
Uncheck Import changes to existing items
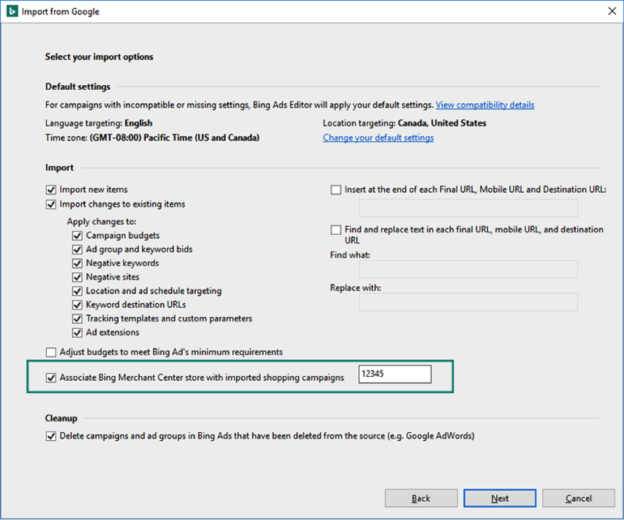pyautogui.click(x=51, y=204)
